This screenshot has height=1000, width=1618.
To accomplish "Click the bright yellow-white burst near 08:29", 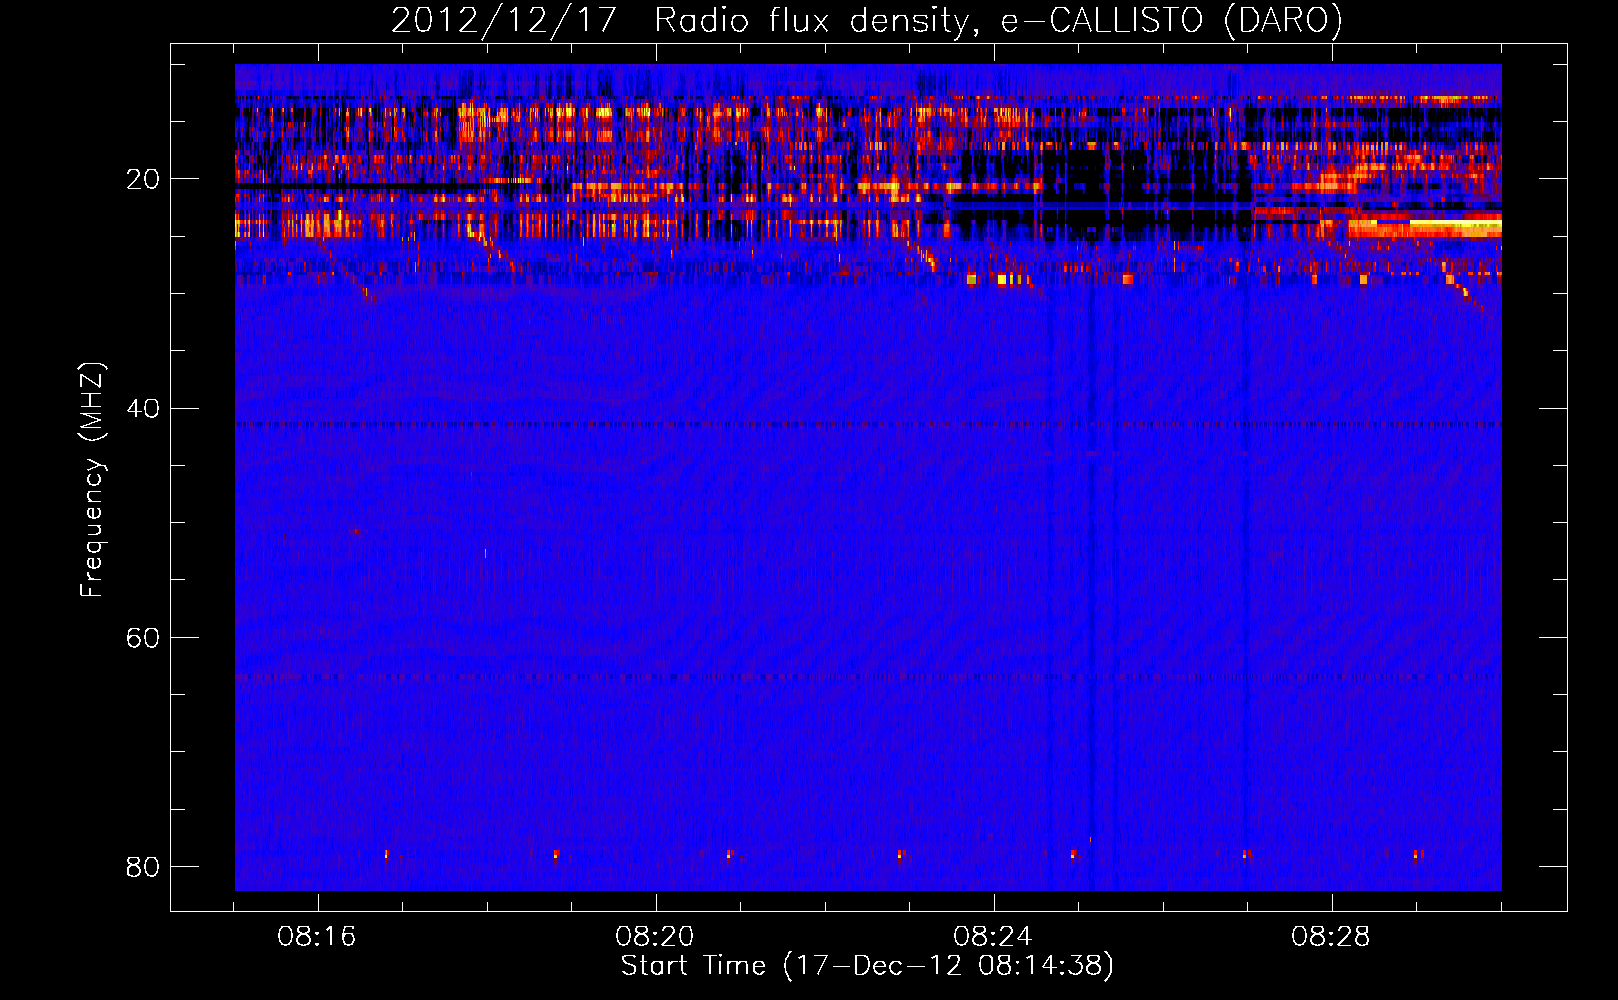I will pos(1455,225).
